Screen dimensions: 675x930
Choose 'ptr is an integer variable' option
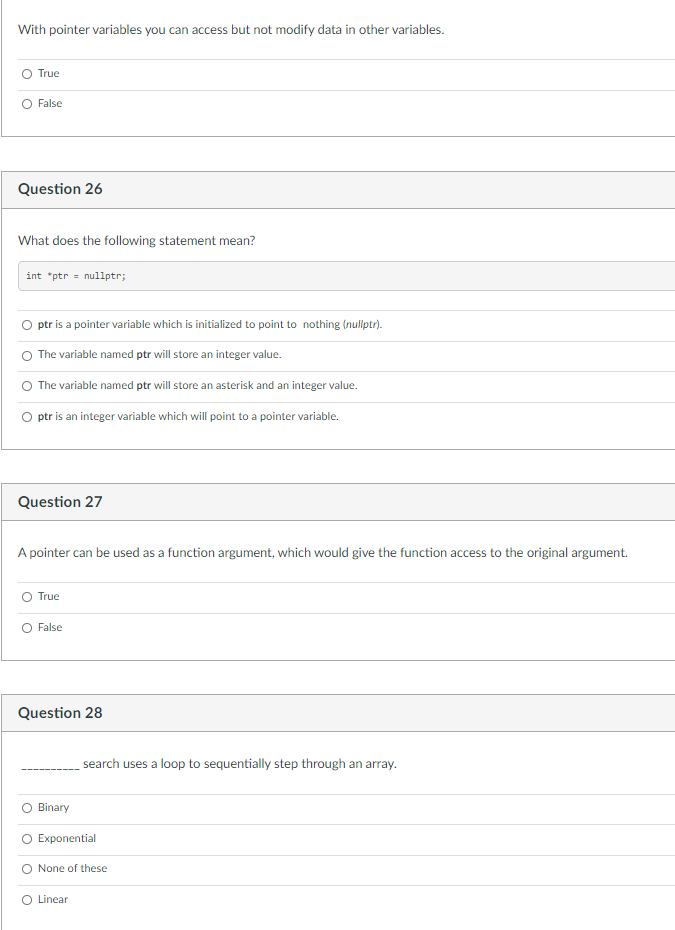27,417
